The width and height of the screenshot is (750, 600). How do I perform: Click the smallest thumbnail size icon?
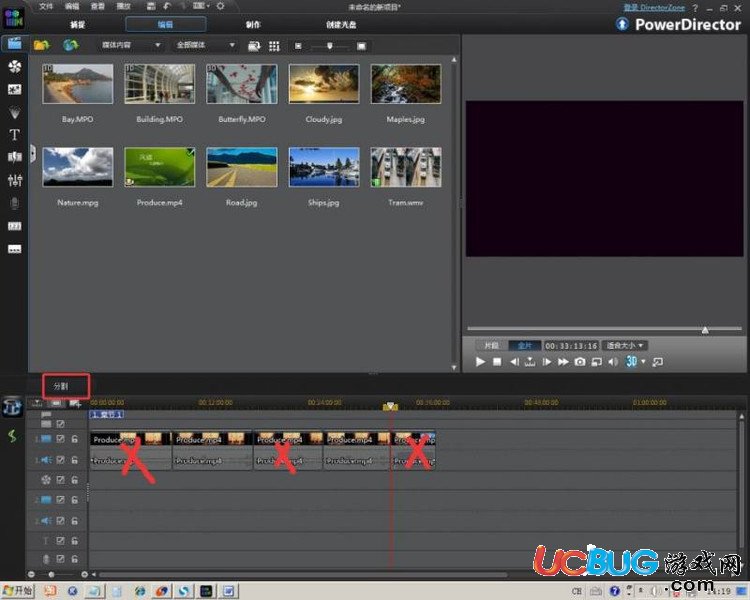(298, 46)
